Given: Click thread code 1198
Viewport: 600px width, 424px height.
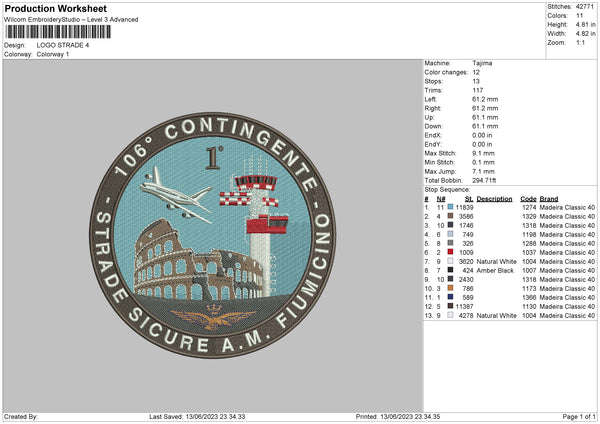Looking at the screenshot, I should coord(529,235).
